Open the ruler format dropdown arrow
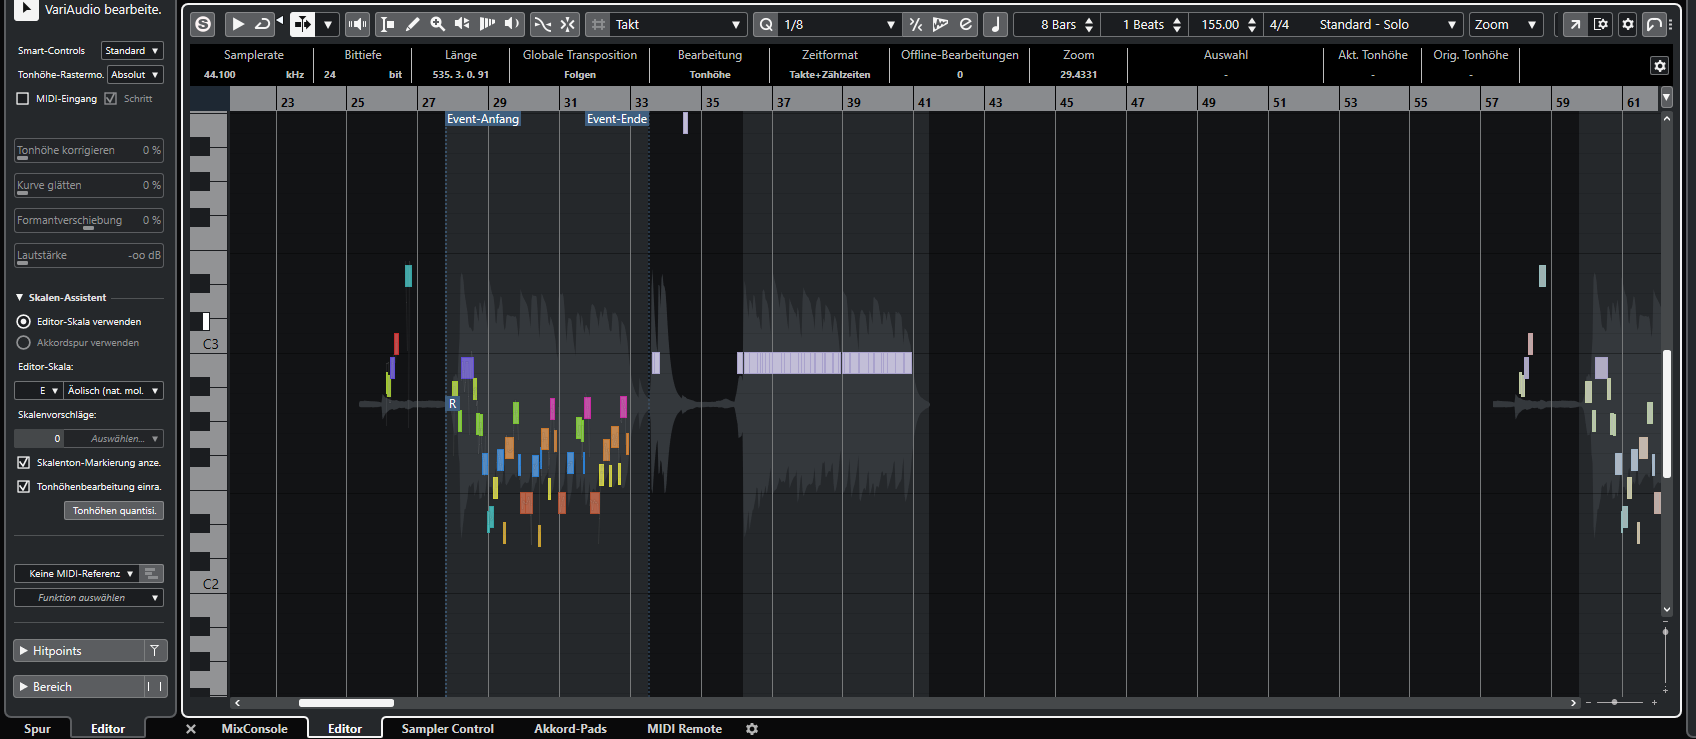Image resolution: width=1696 pixels, height=739 pixels. (x=1666, y=98)
